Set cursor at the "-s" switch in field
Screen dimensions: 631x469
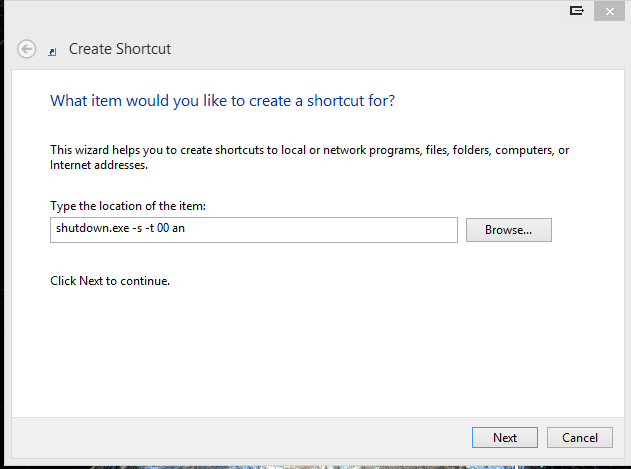click(137, 228)
